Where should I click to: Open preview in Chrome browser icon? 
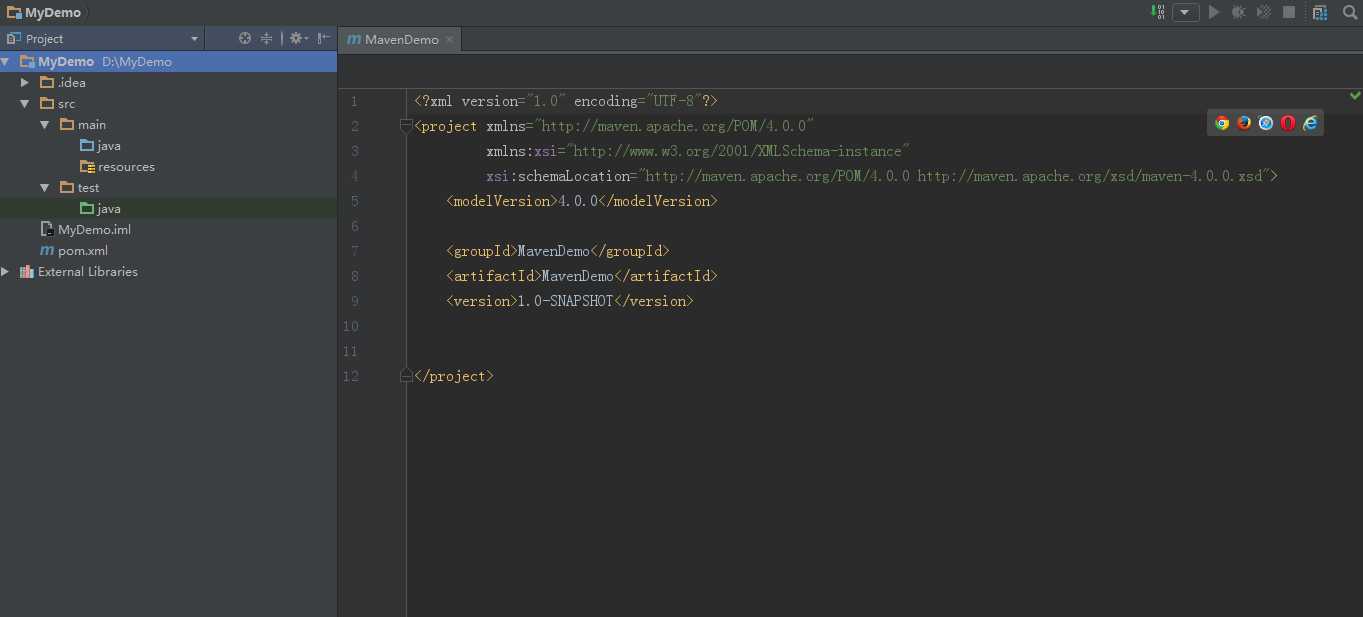pos(1222,123)
